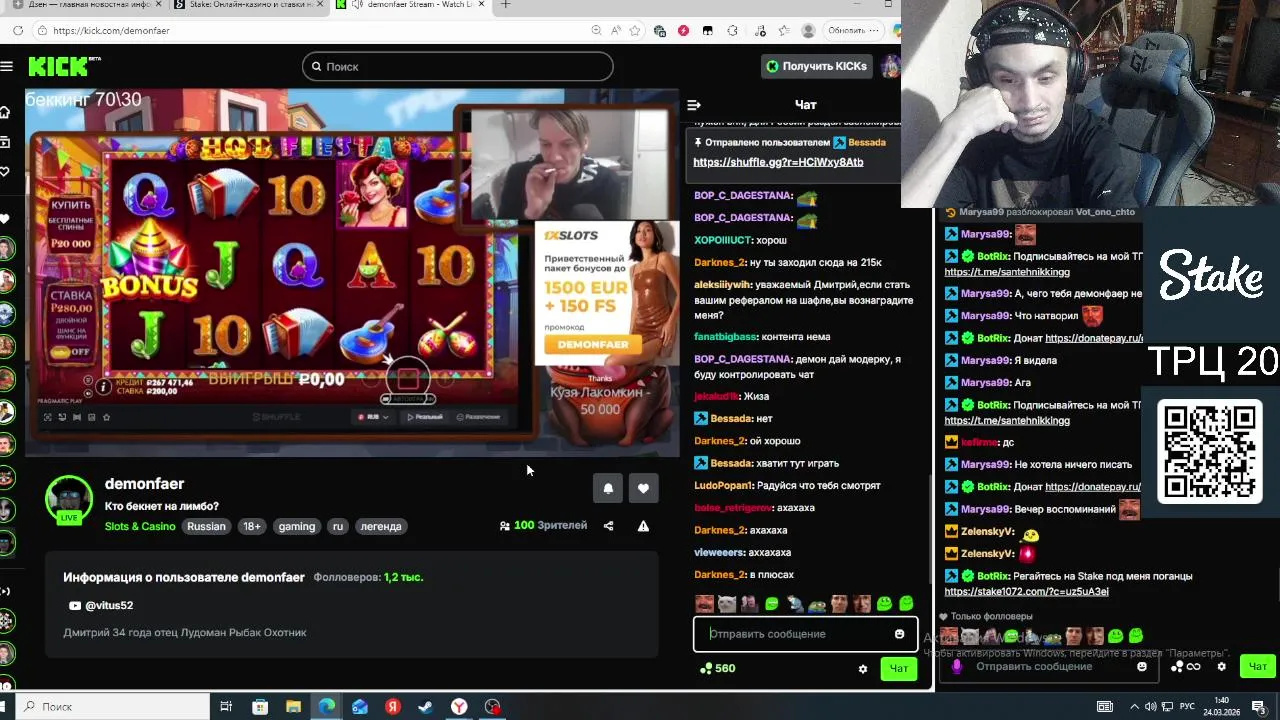
Task: Open Task View on the taskbar
Action: point(226,707)
